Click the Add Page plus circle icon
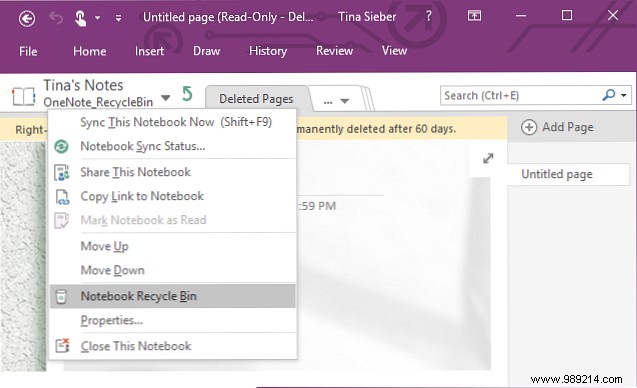 pyautogui.click(x=529, y=127)
